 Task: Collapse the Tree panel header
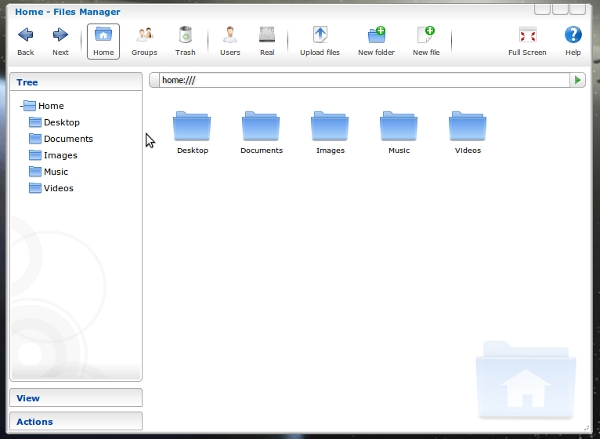[x=76, y=82]
